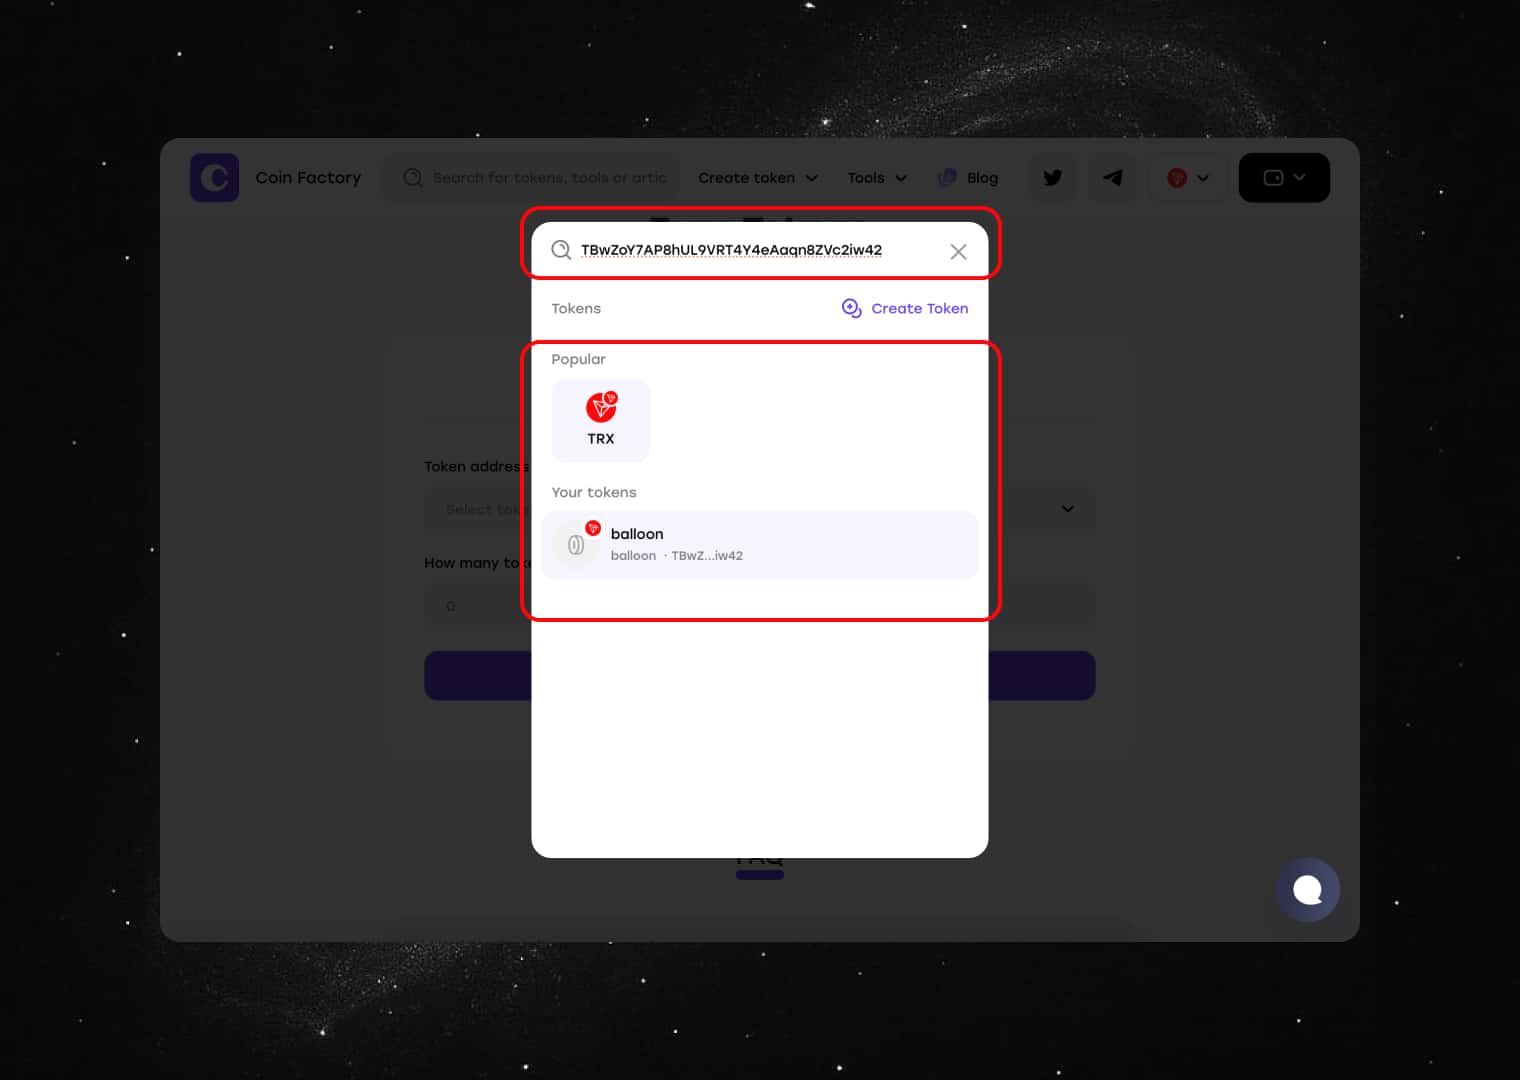Expand the Tools menu
Viewport: 1520px width, 1080px height.
tap(877, 178)
